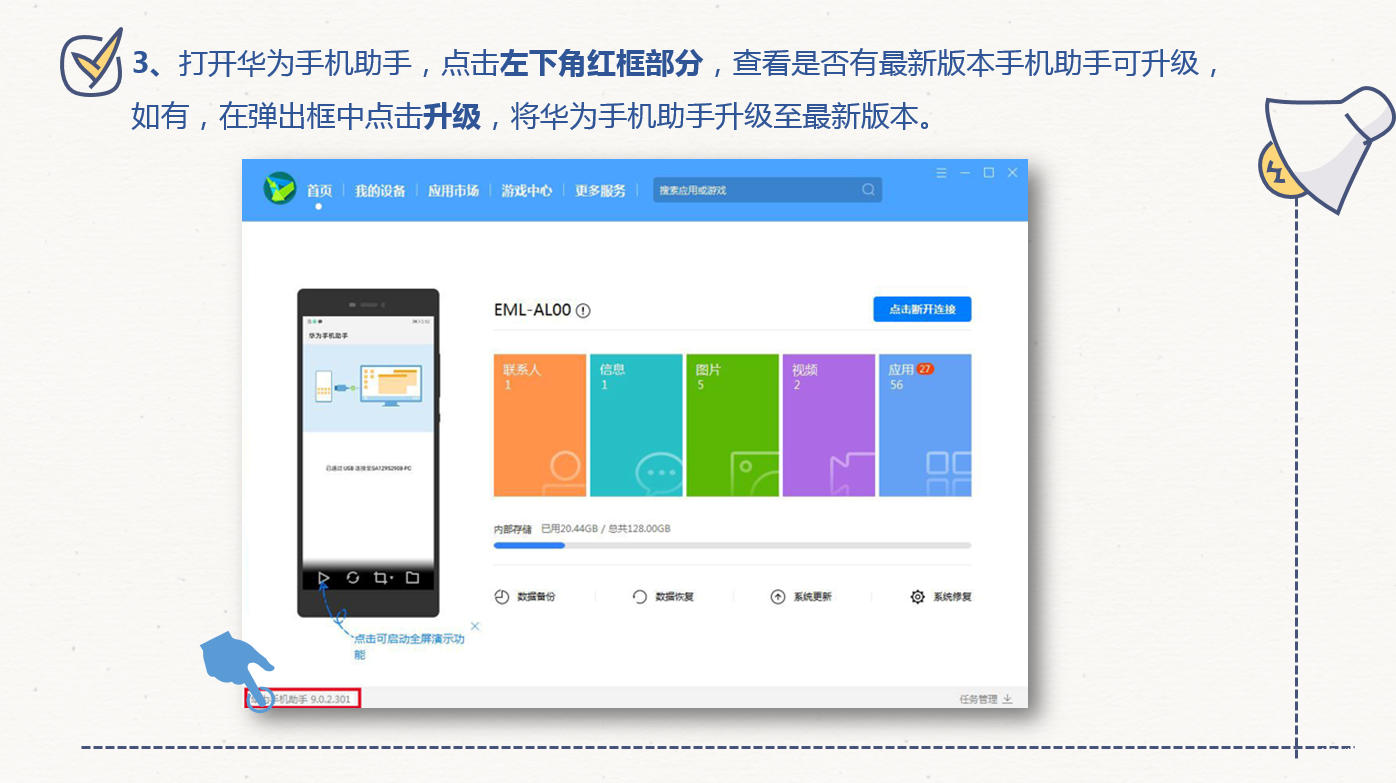Open the 首页 tab
Screen dimensions: 1396x783
319,190
